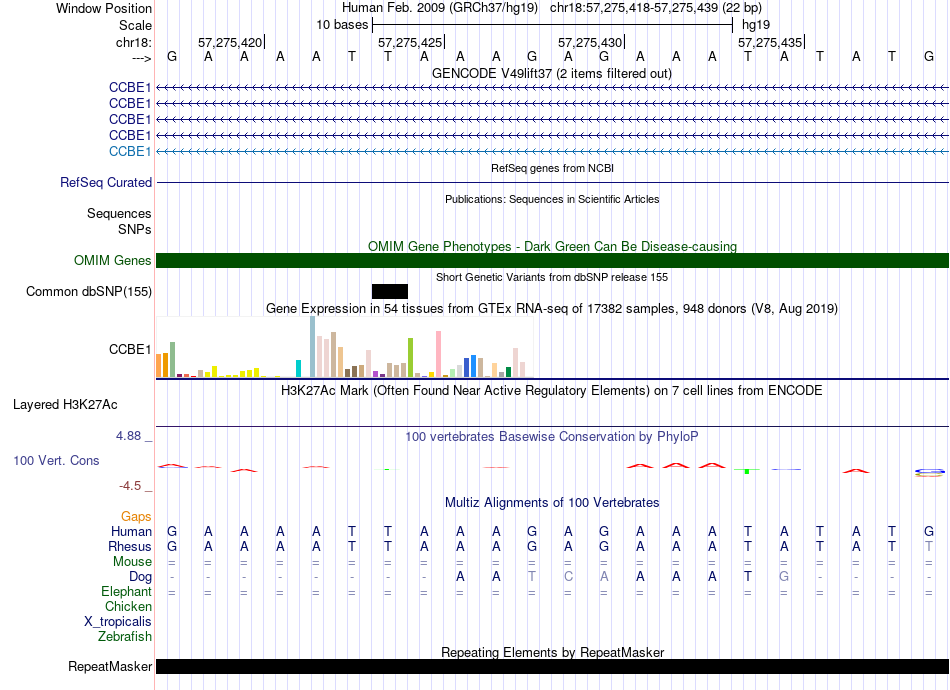Click the faded T mismatch ending Rhesus row
The height and width of the screenshot is (690, 950).
[928, 546]
